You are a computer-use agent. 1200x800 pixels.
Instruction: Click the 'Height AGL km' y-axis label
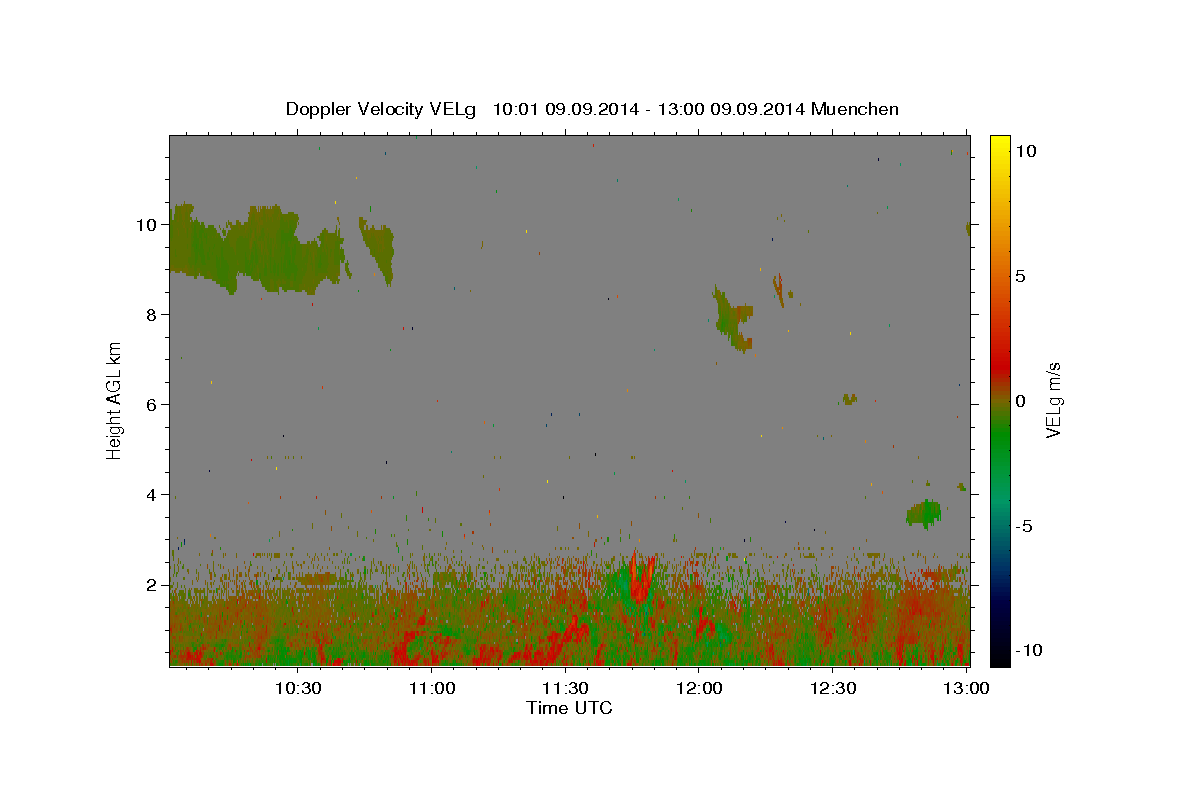pos(115,400)
